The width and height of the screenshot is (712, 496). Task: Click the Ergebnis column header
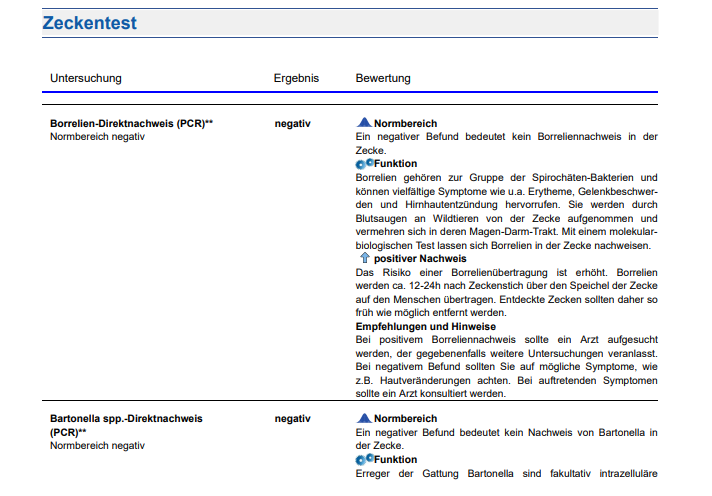(x=296, y=78)
